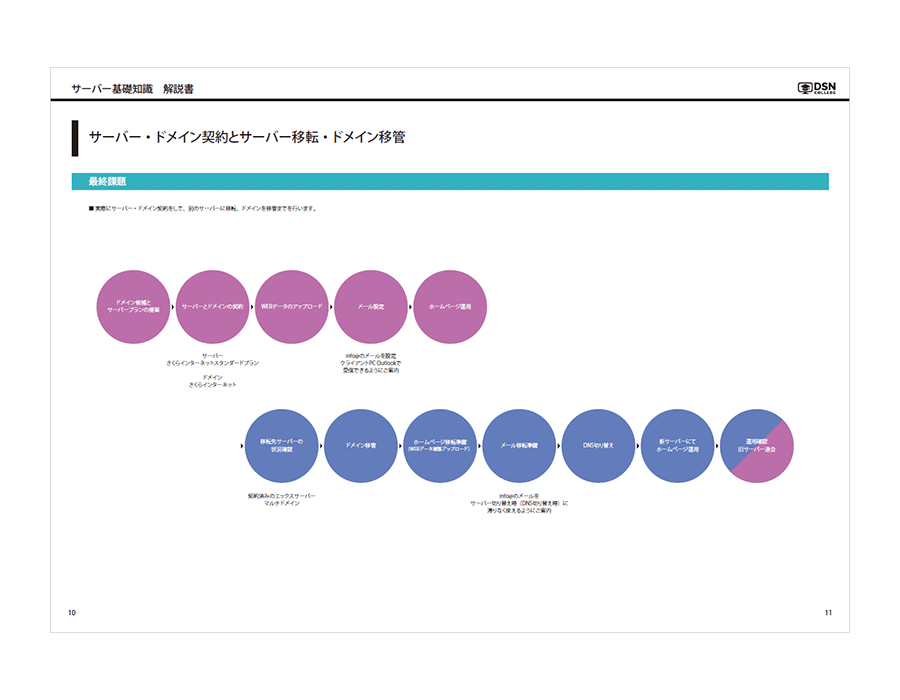Click the ホームページ移転準備 circle

tap(440, 446)
